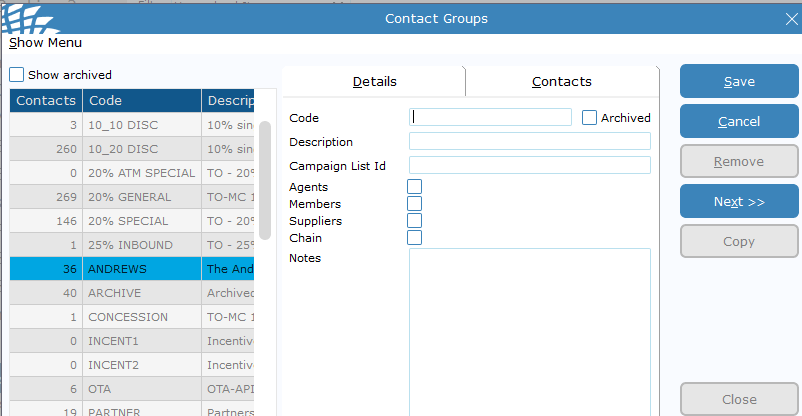Check the Agents checkbox
Screen dimensions: 802x416
click(414, 187)
